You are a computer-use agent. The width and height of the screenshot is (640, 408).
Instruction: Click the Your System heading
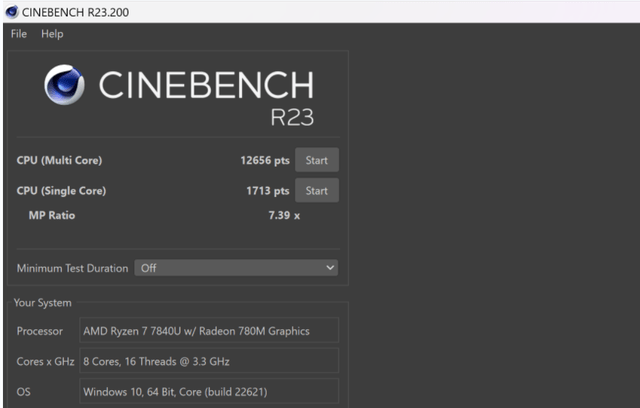coord(42,303)
